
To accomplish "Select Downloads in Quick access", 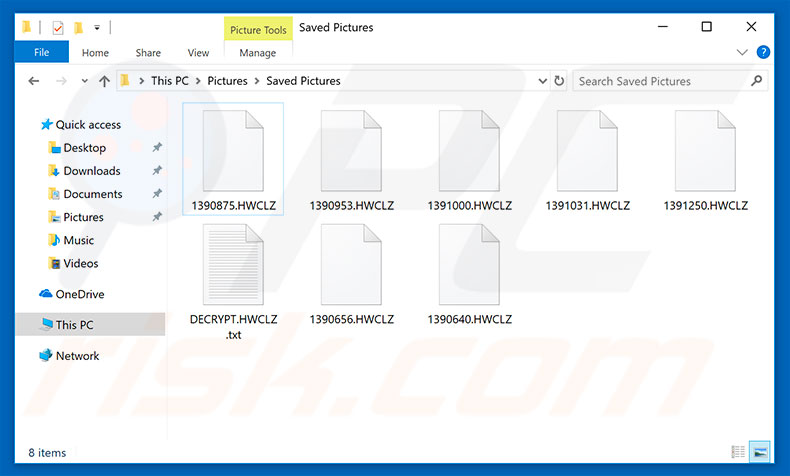I will pos(91,171).
